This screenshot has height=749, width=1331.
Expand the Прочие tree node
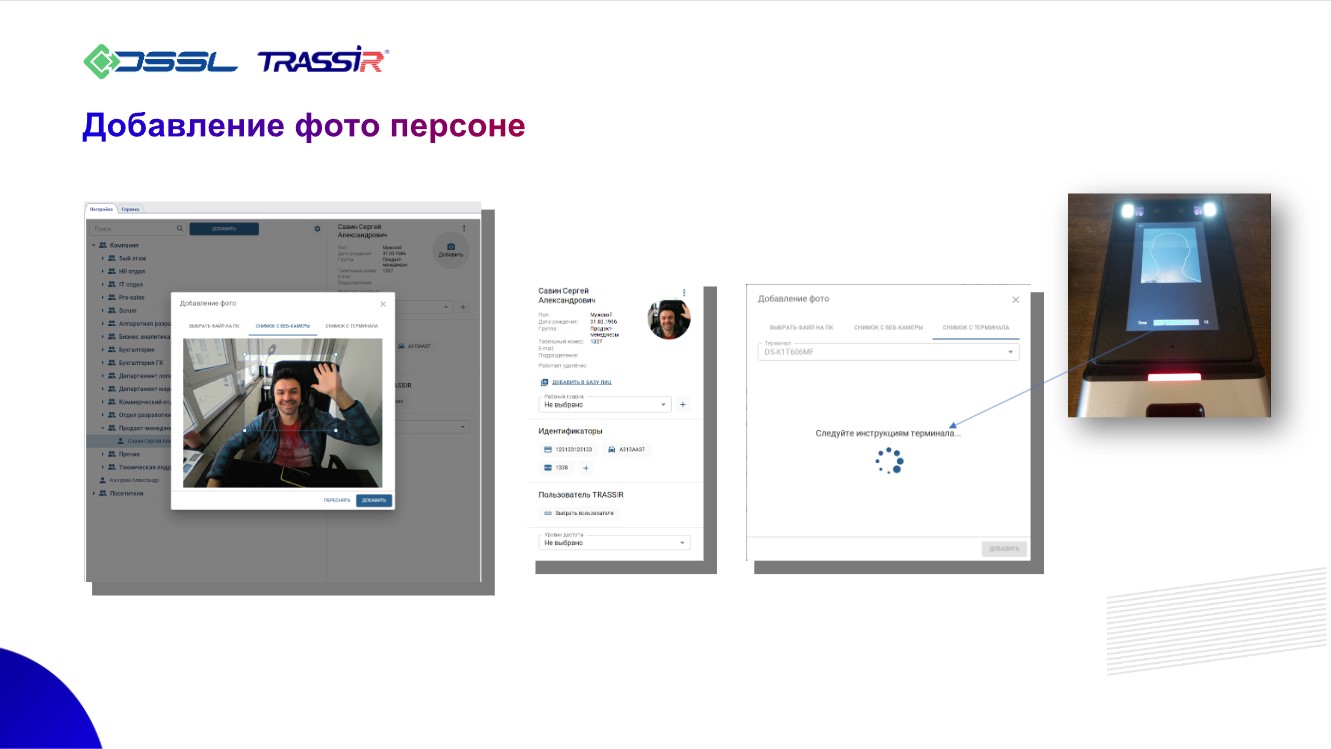pos(102,454)
